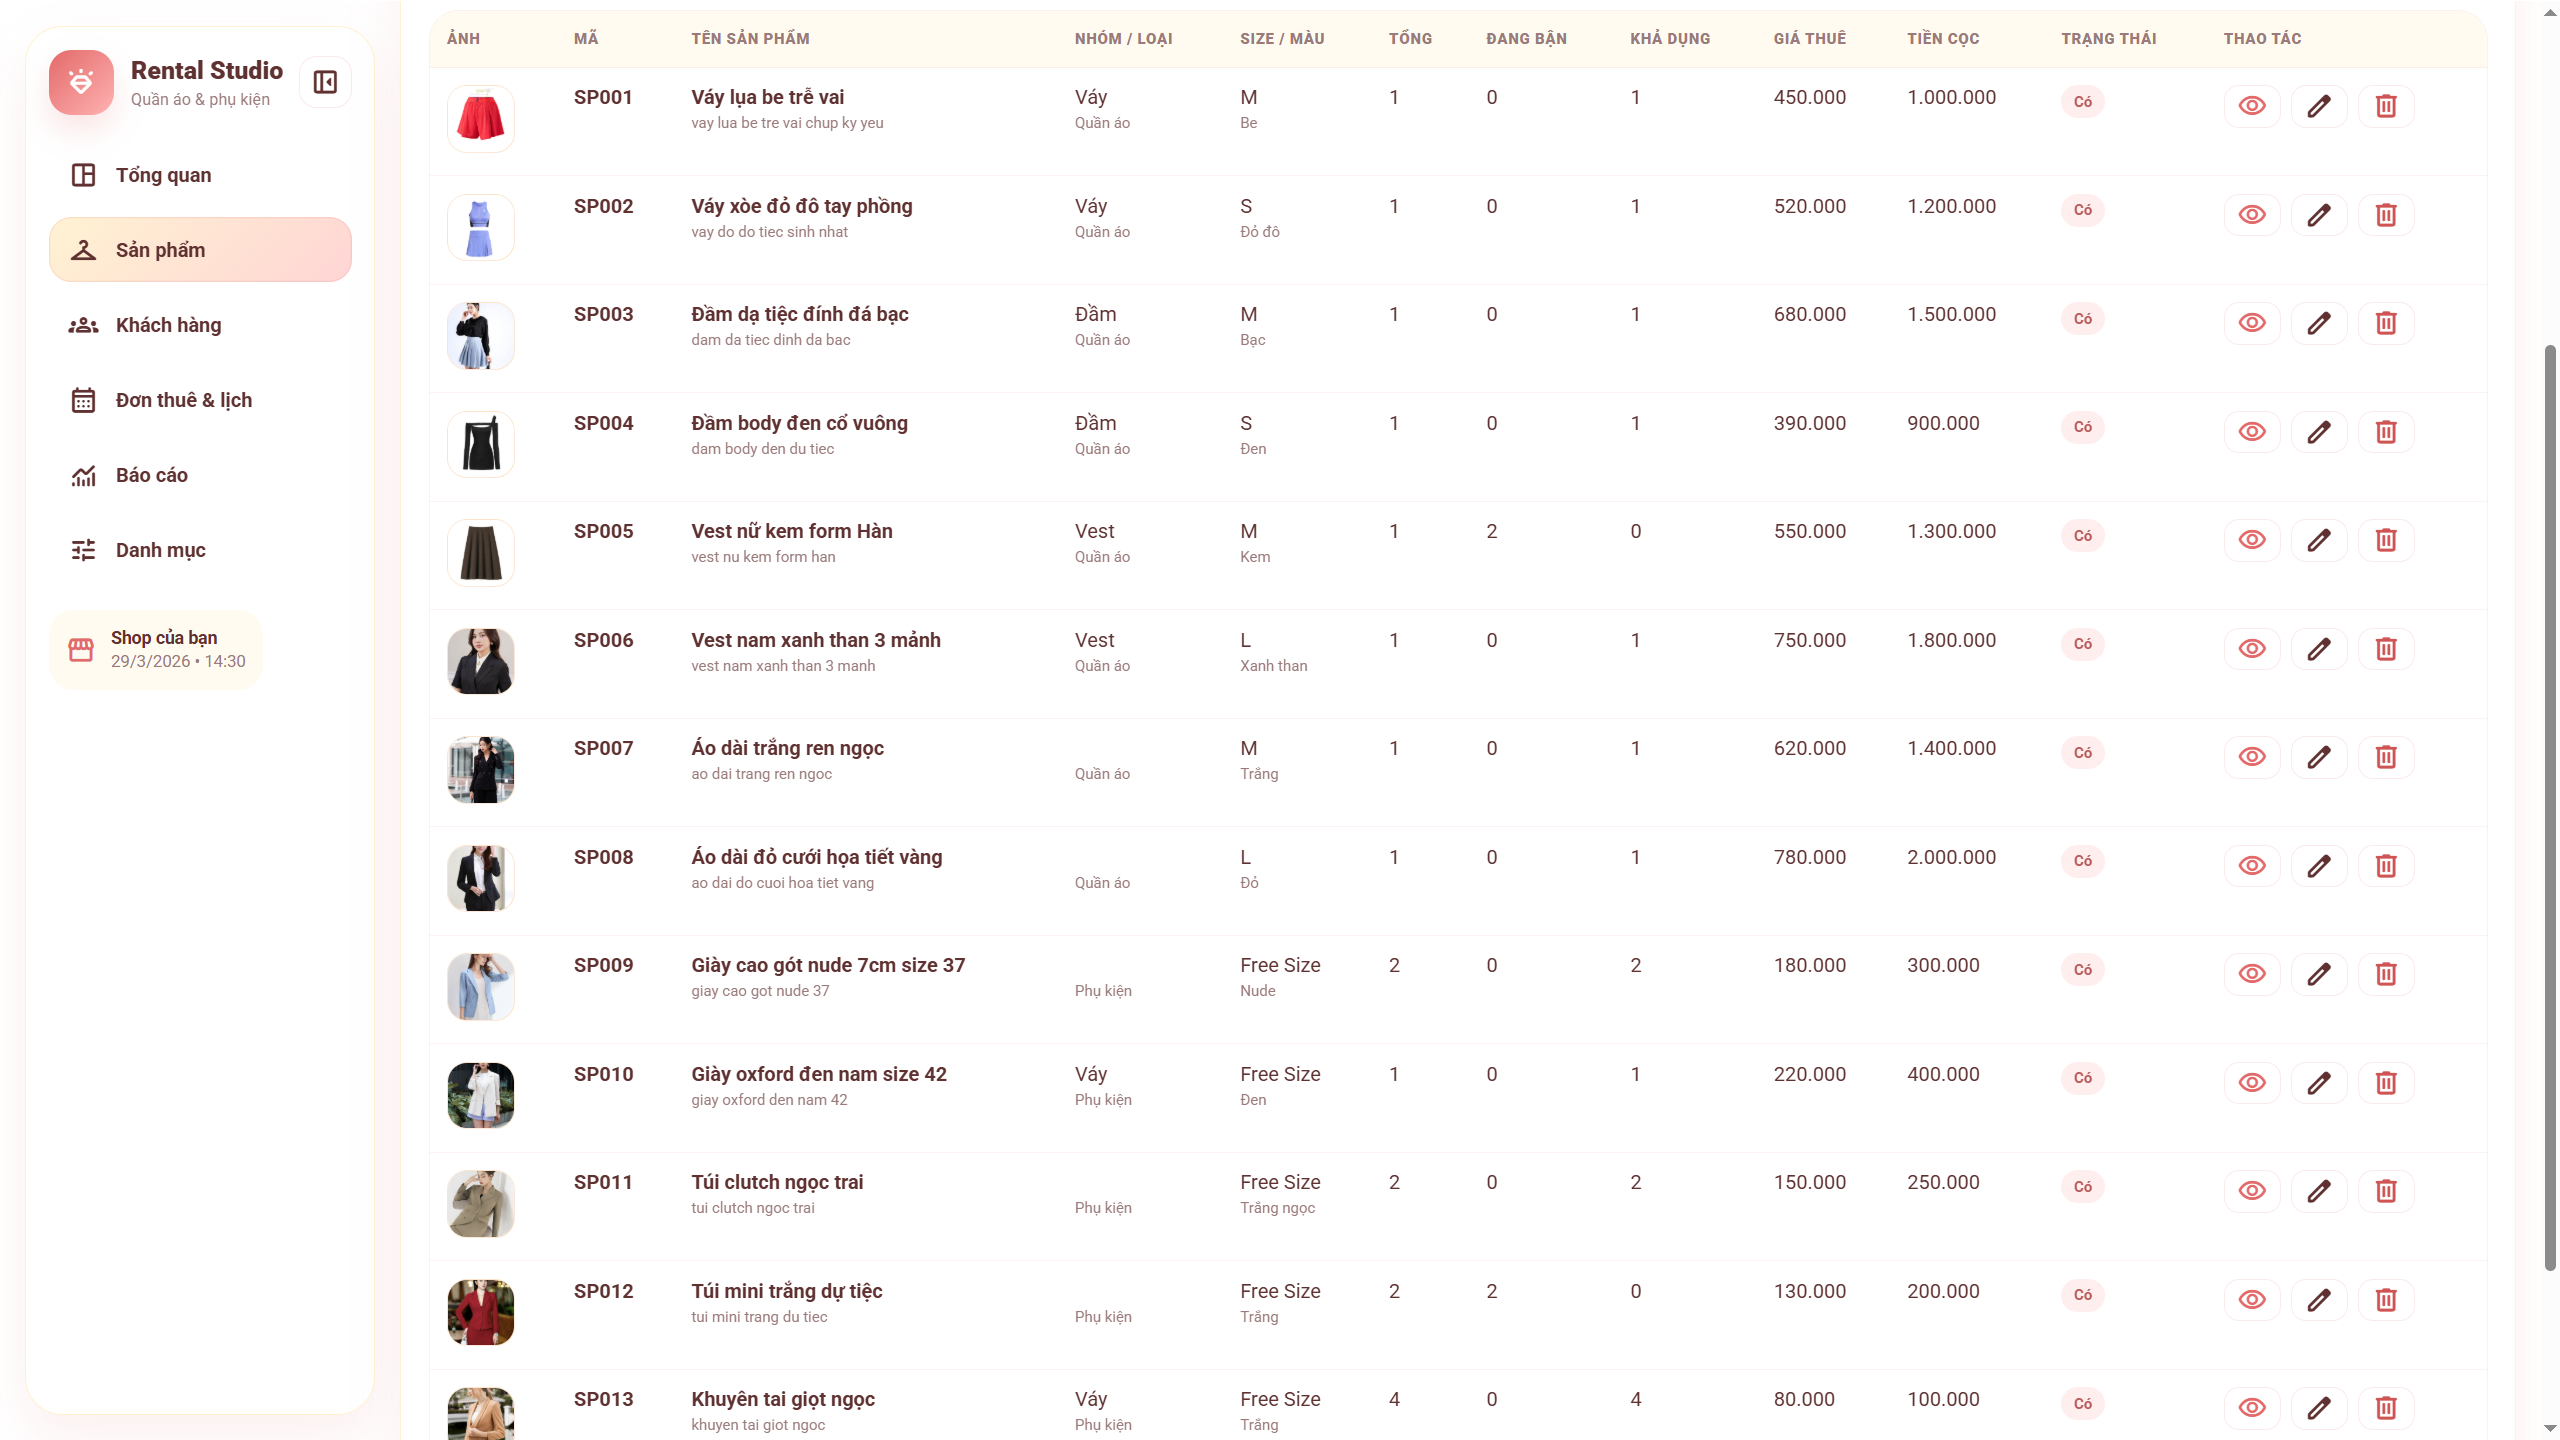The height and width of the screenshot is (1440, 2560).
Task: Open Danh mục settings menu
Action: point(160,550)
